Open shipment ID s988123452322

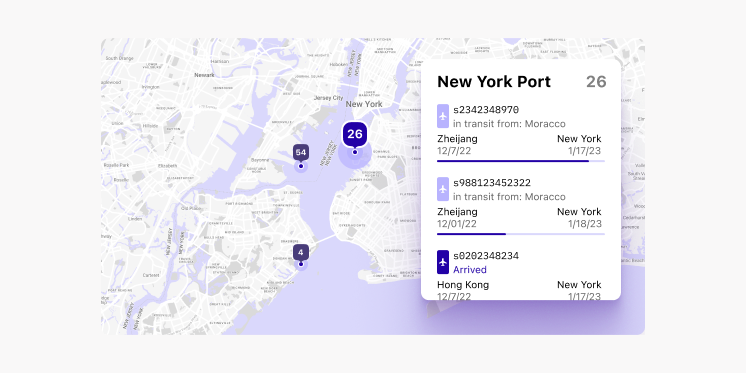tap(492, 183)
